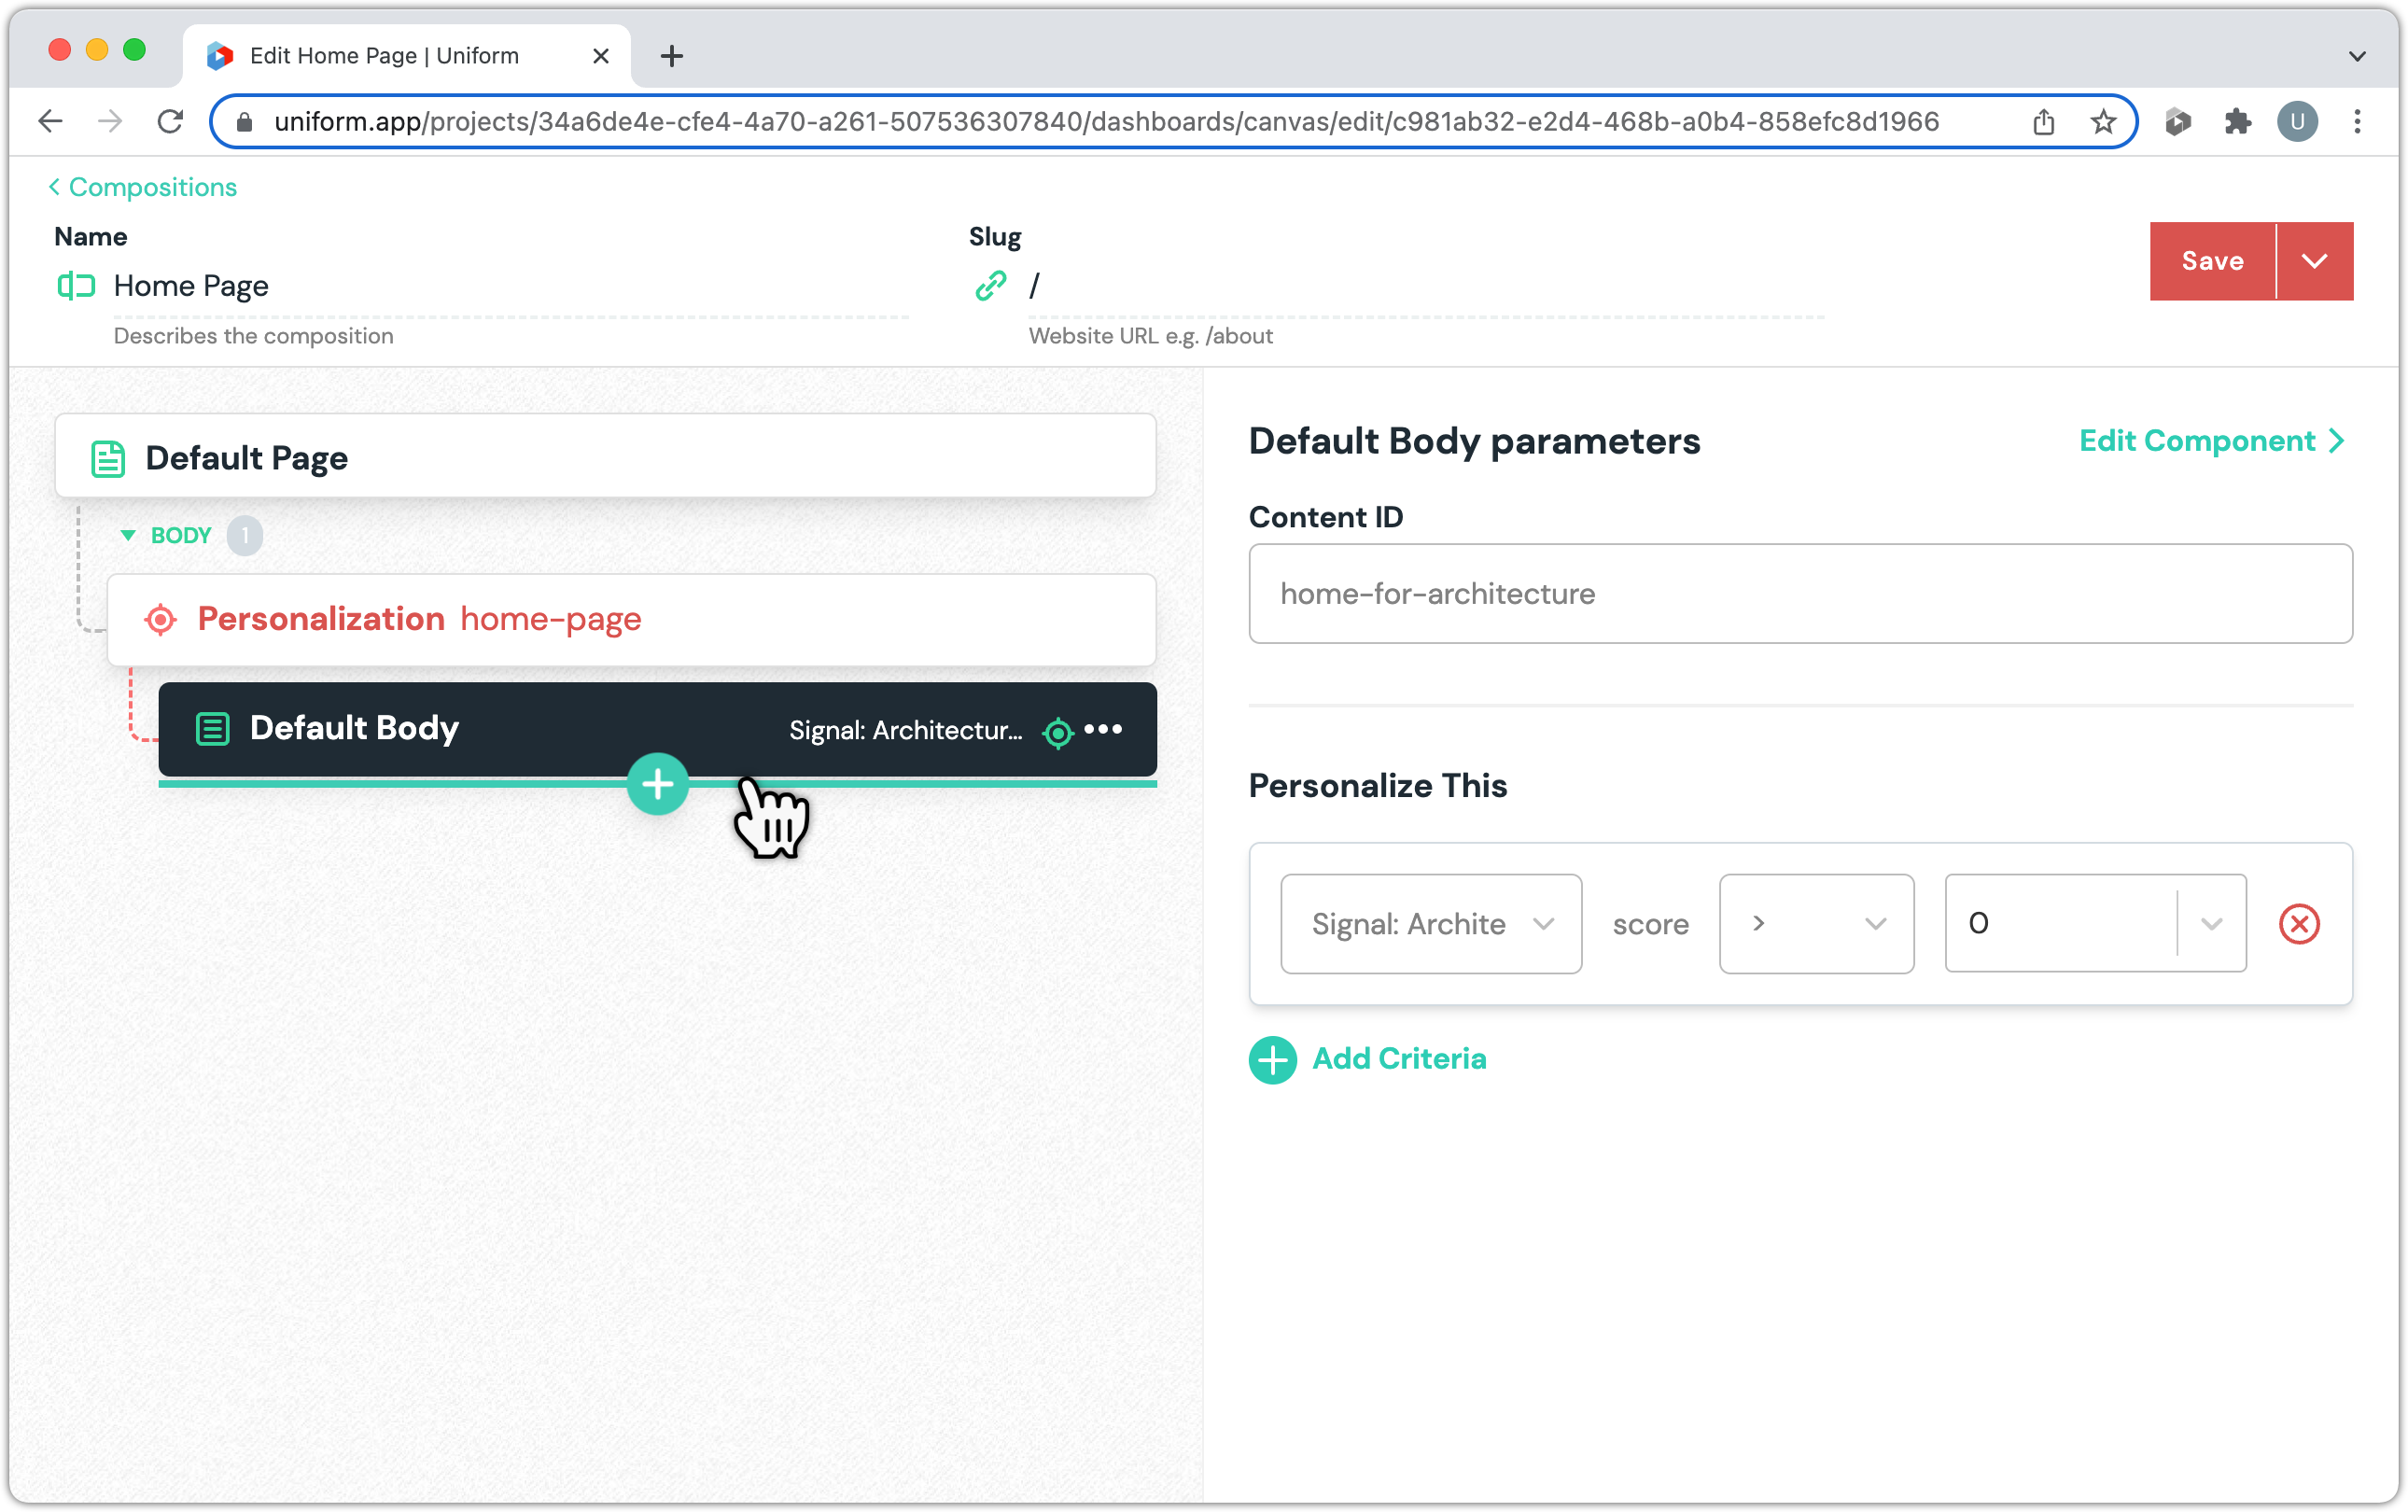Screen dimensions: 2408x1512
Task: Click the green plus insert-component button
Action: point(657,784)
